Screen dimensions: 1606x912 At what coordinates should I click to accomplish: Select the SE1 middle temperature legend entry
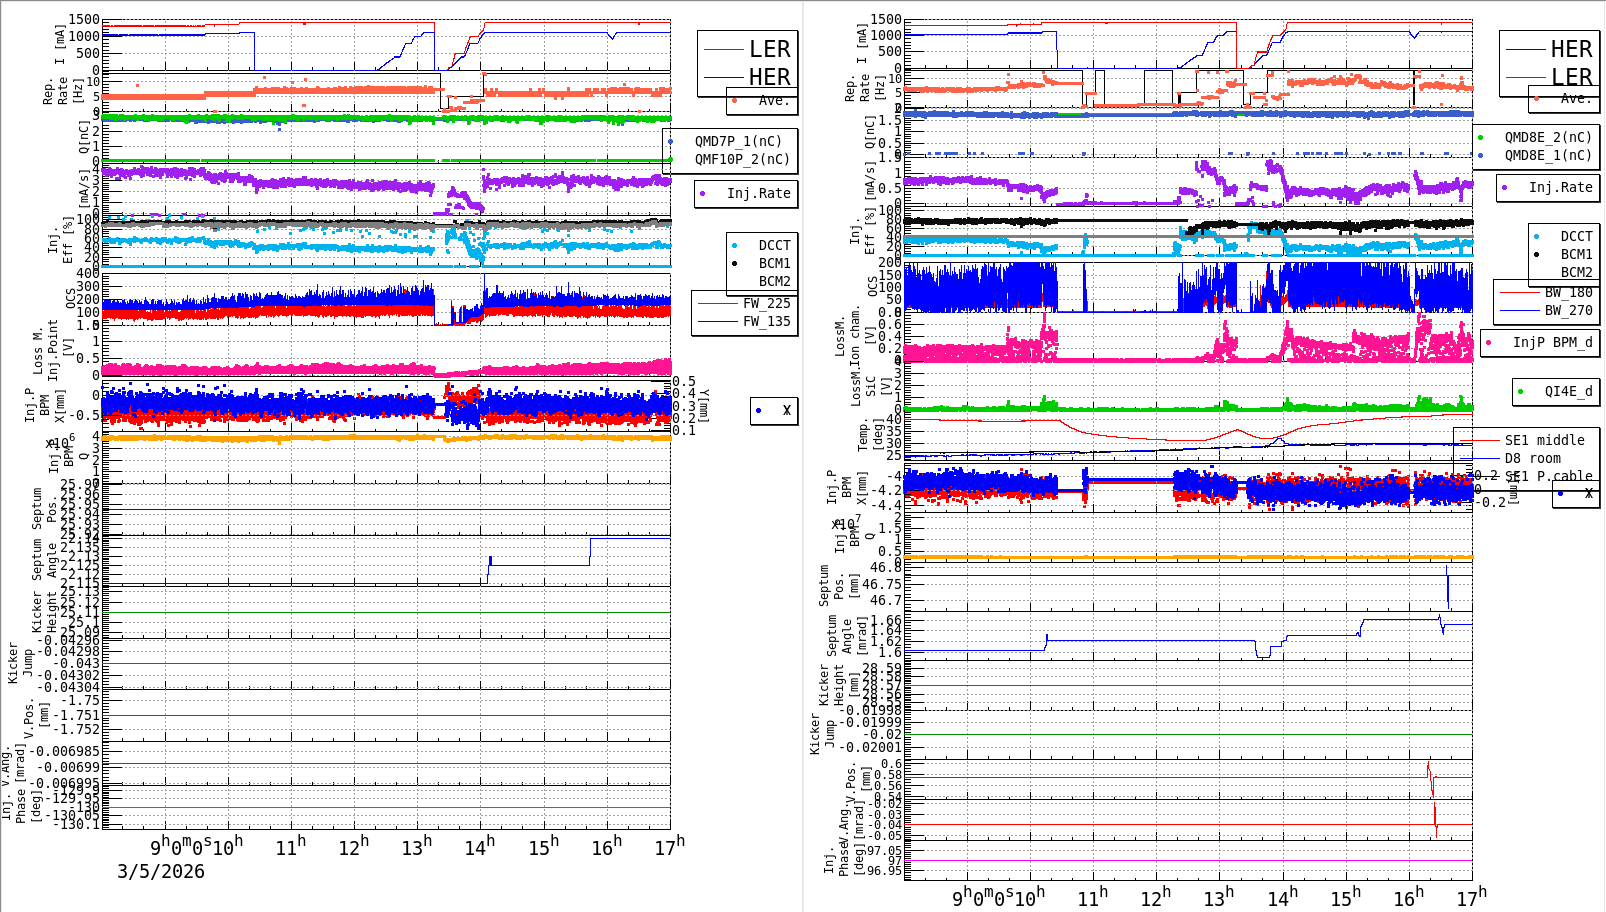point(1522,440)
